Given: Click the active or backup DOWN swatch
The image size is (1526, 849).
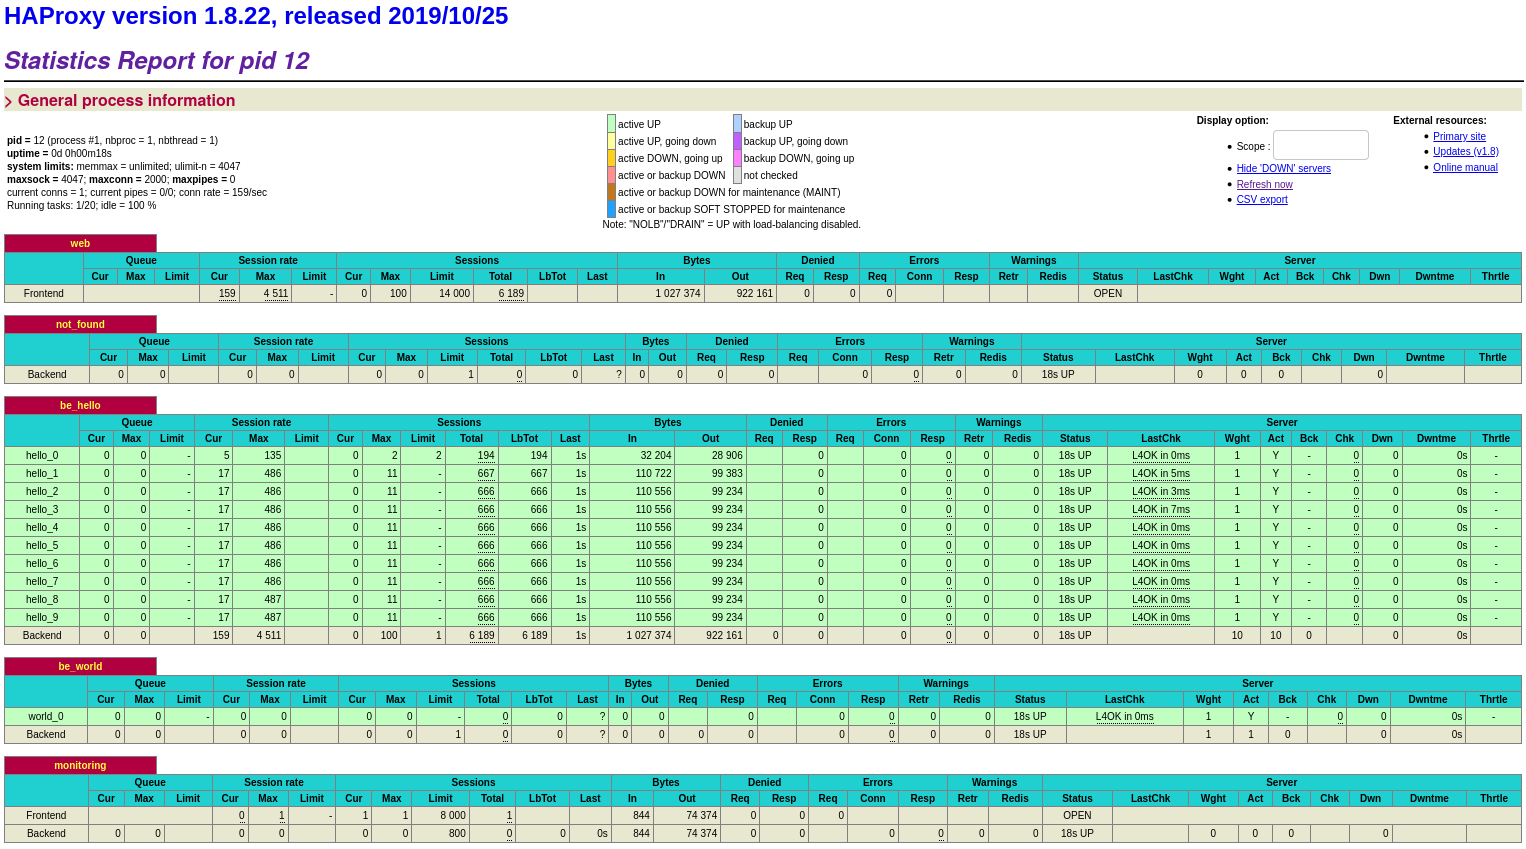Looking at the screenshot, I should pyautogui.click(x=611, y=175).
